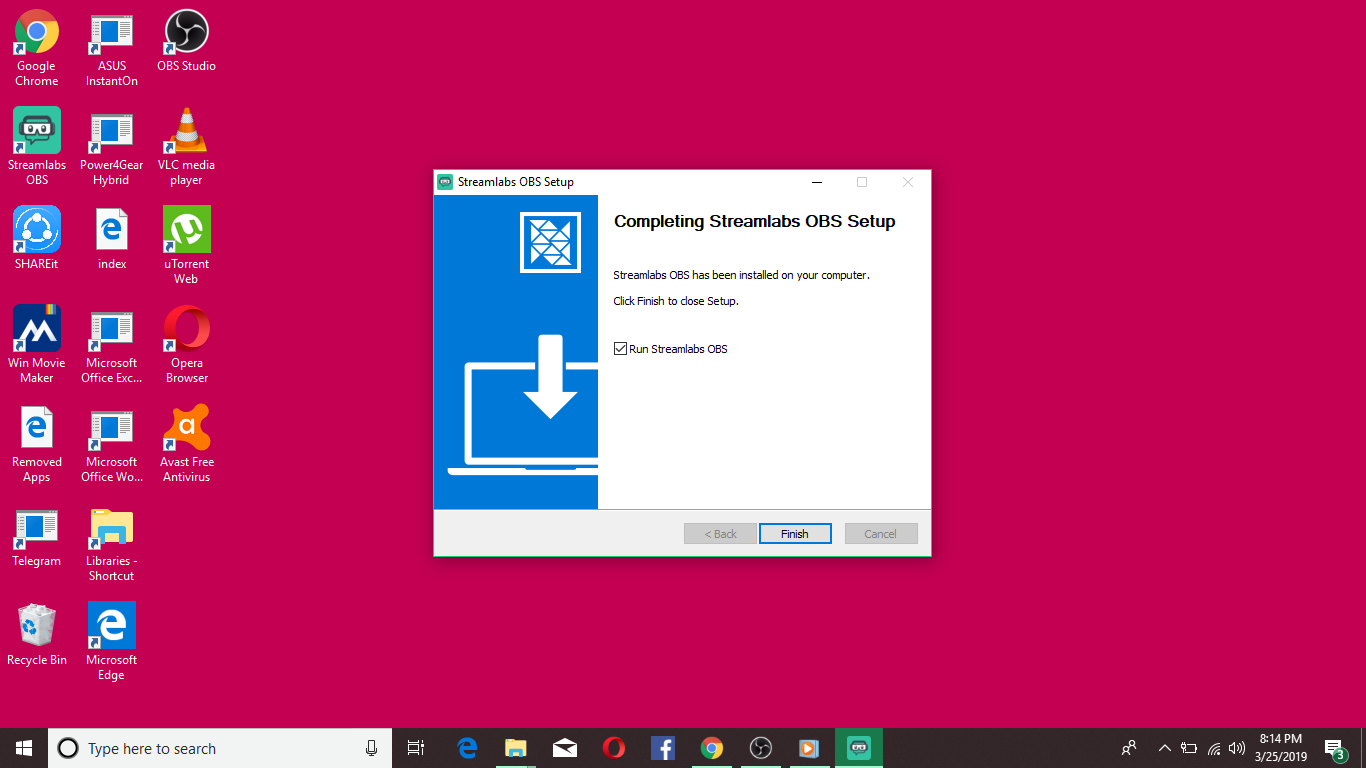Viewport: 1366px width, 768px height.
Task: Open Task View from the taskbar
Action: [x=416, y=748]
